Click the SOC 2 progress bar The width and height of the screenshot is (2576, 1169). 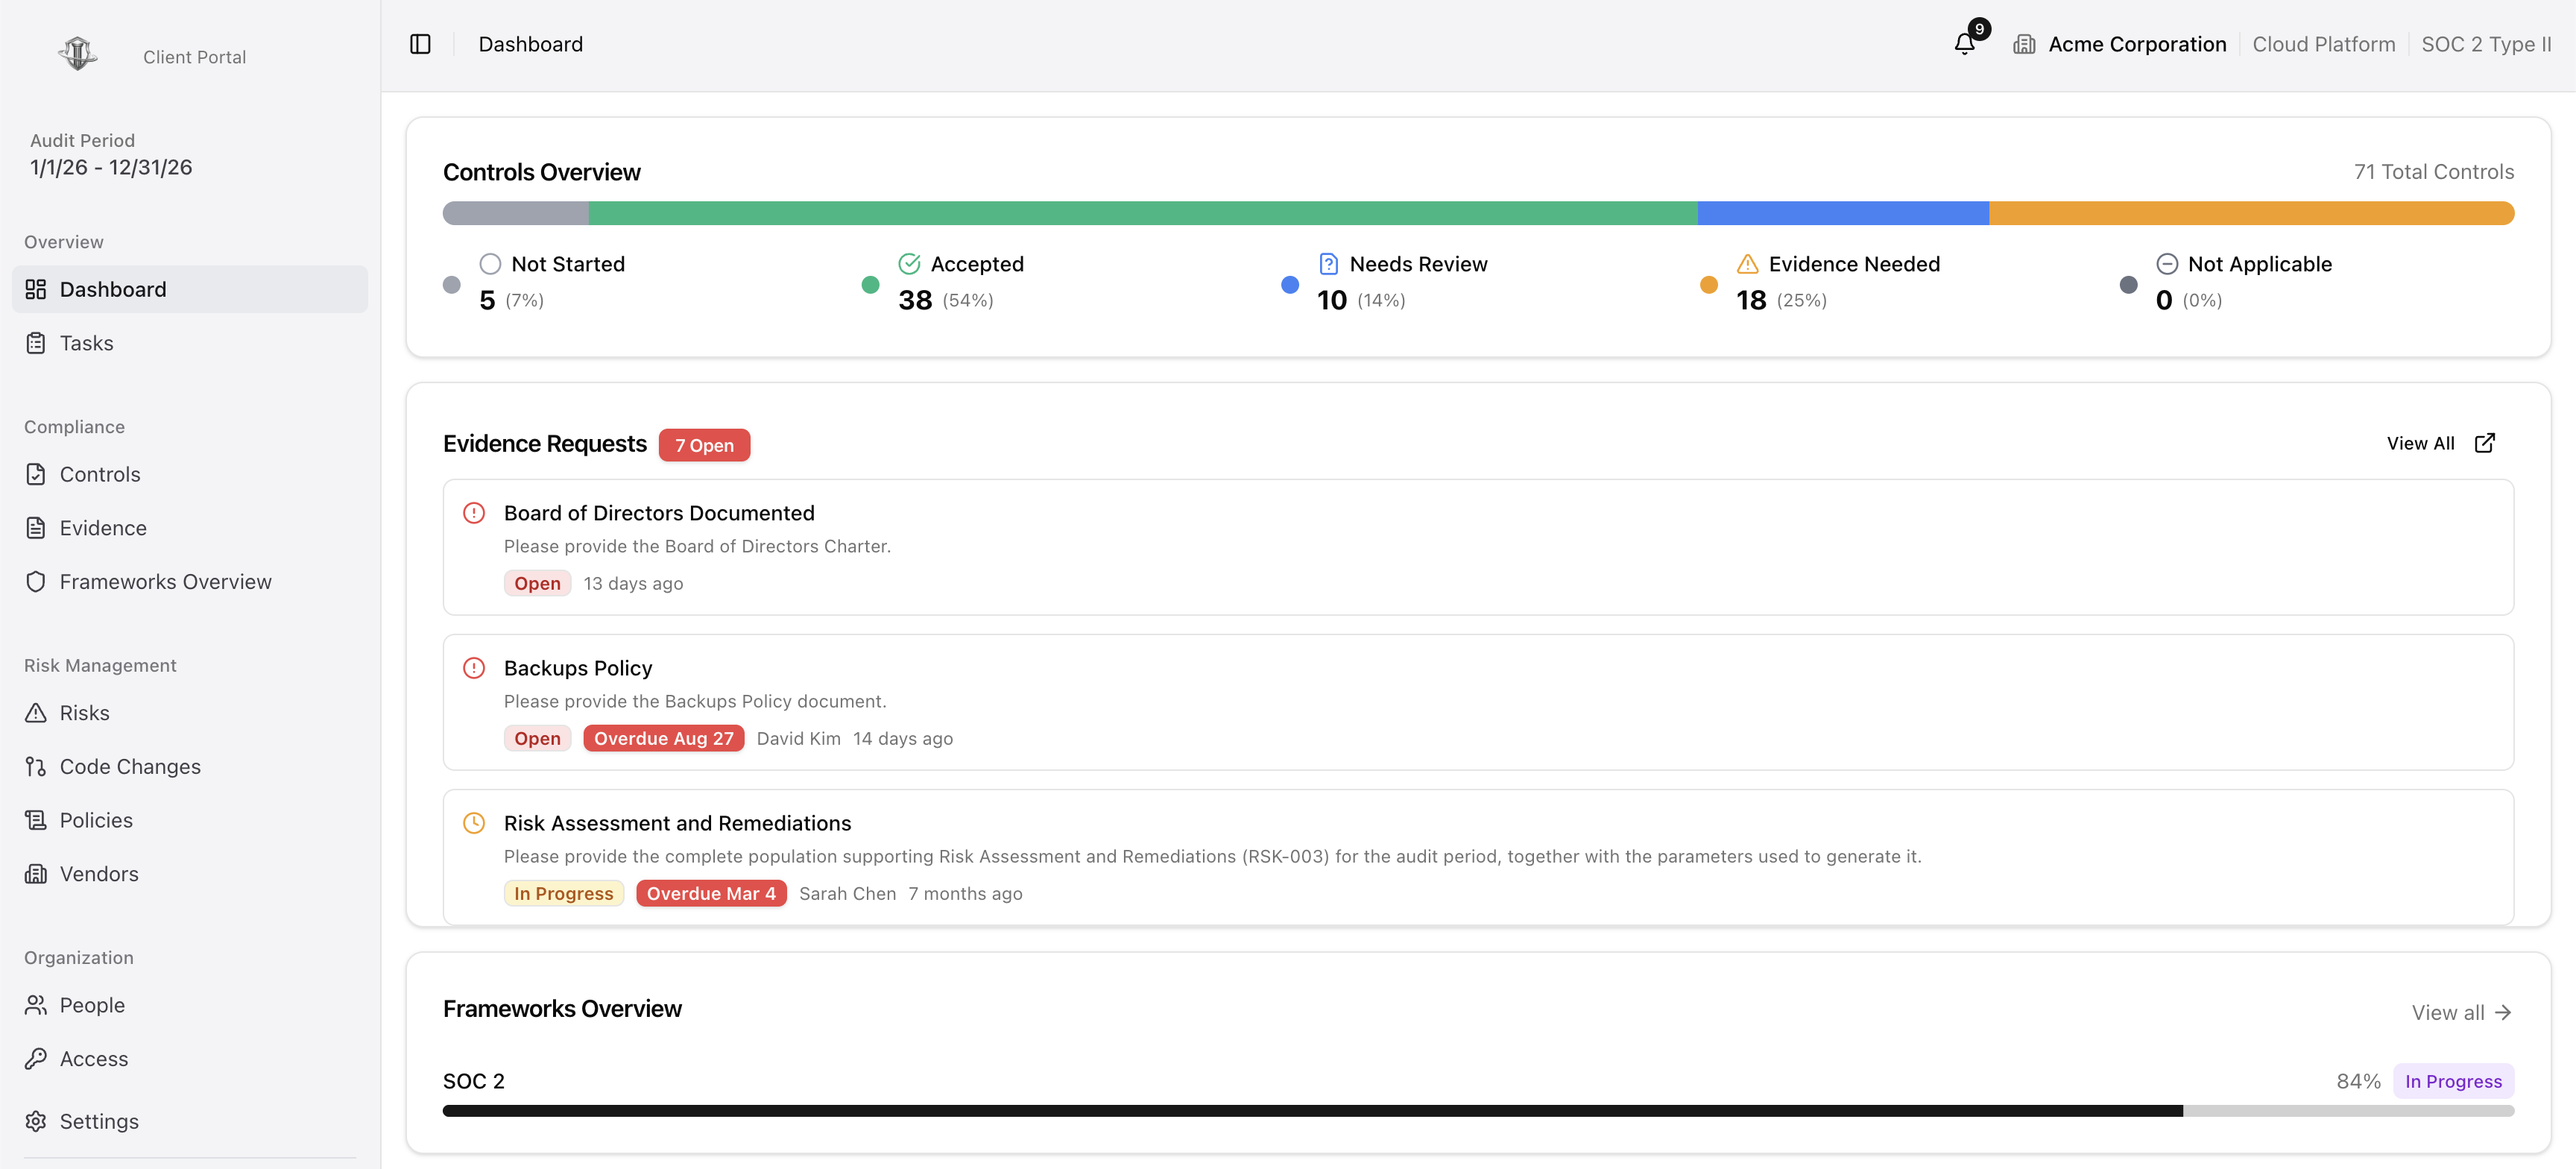(1478, 1111)
